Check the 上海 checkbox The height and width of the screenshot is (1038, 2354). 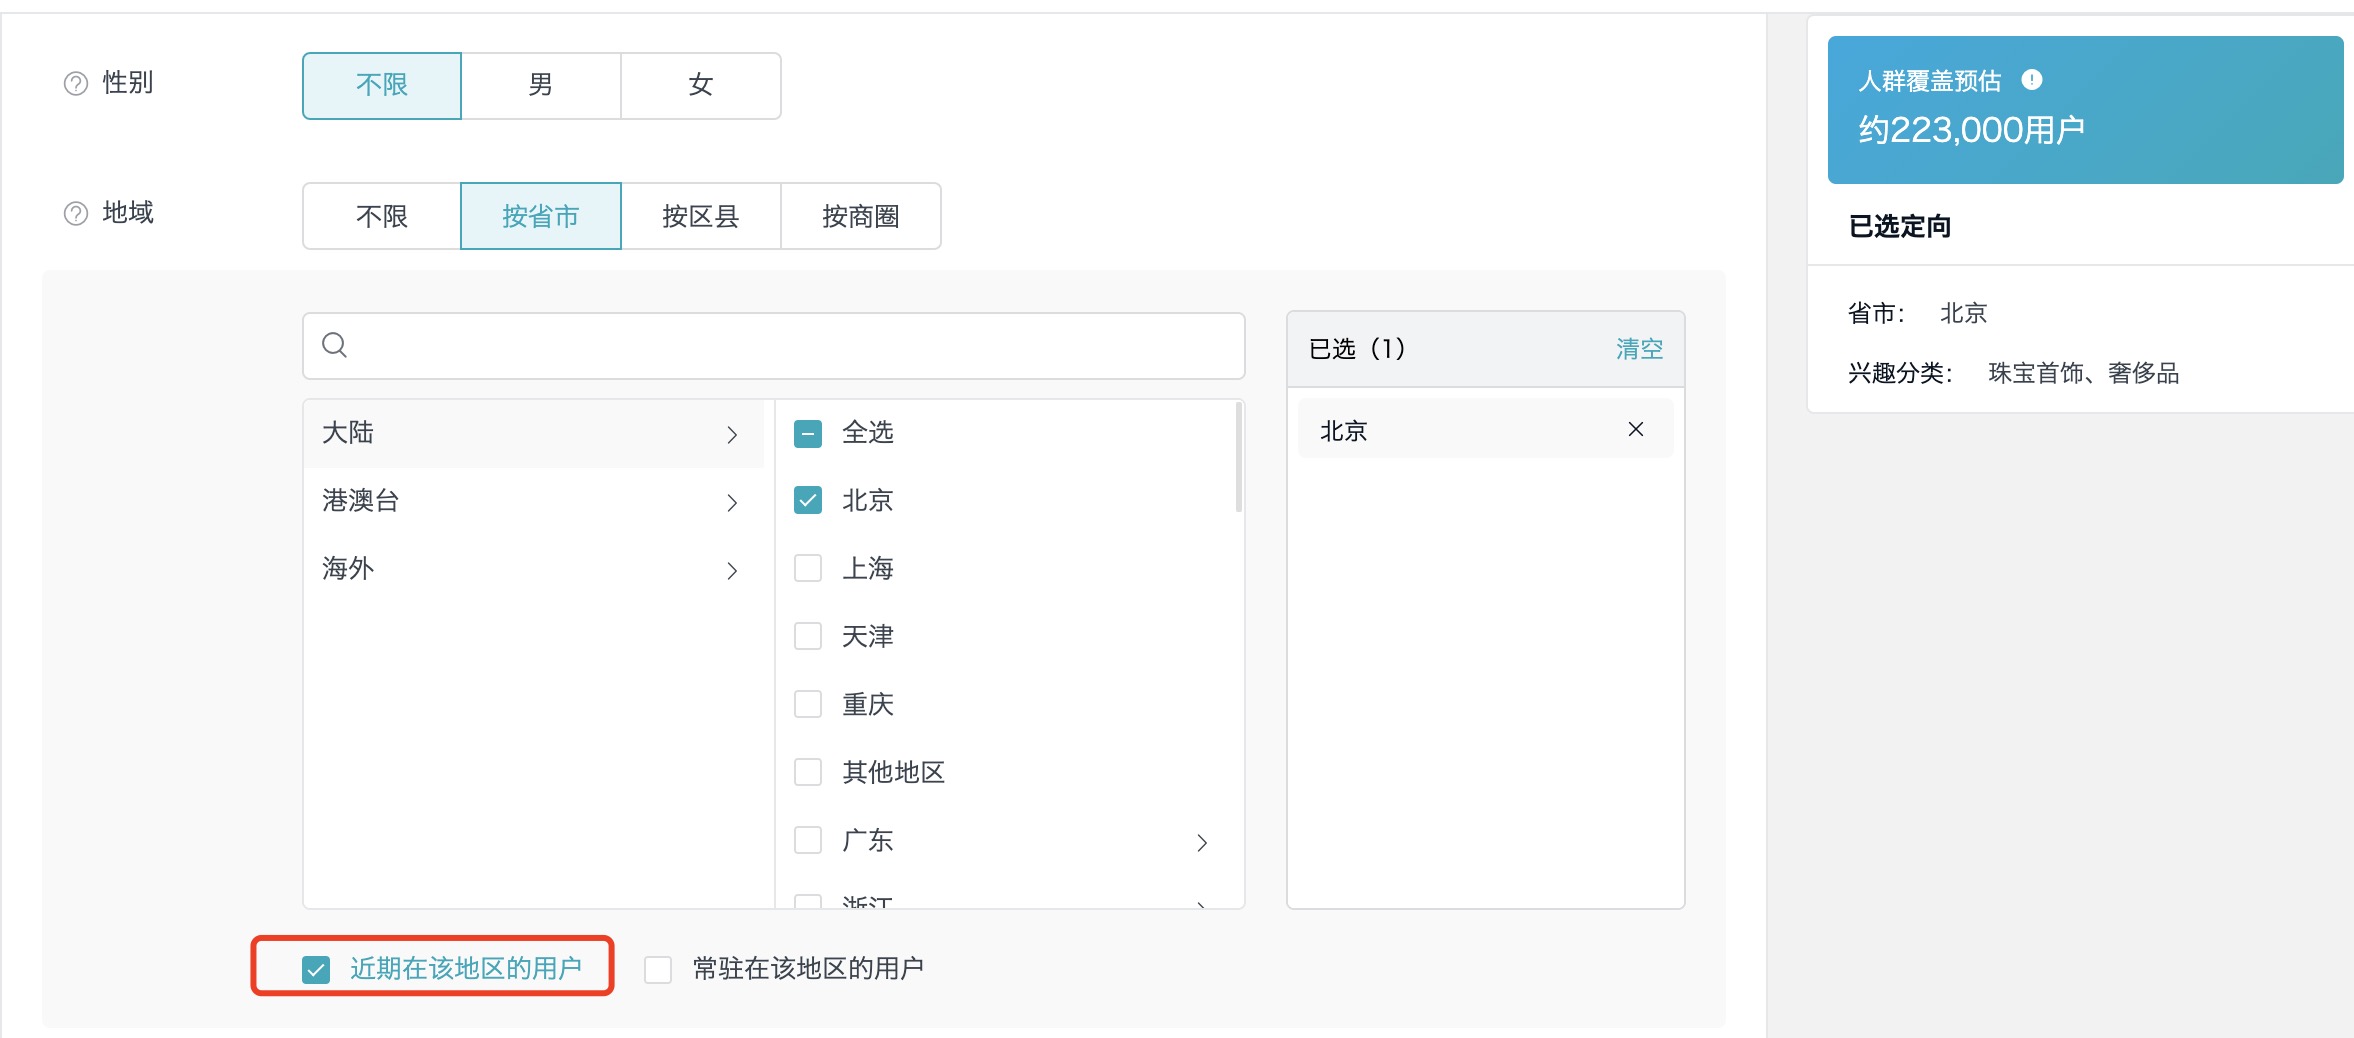(808, 568)
